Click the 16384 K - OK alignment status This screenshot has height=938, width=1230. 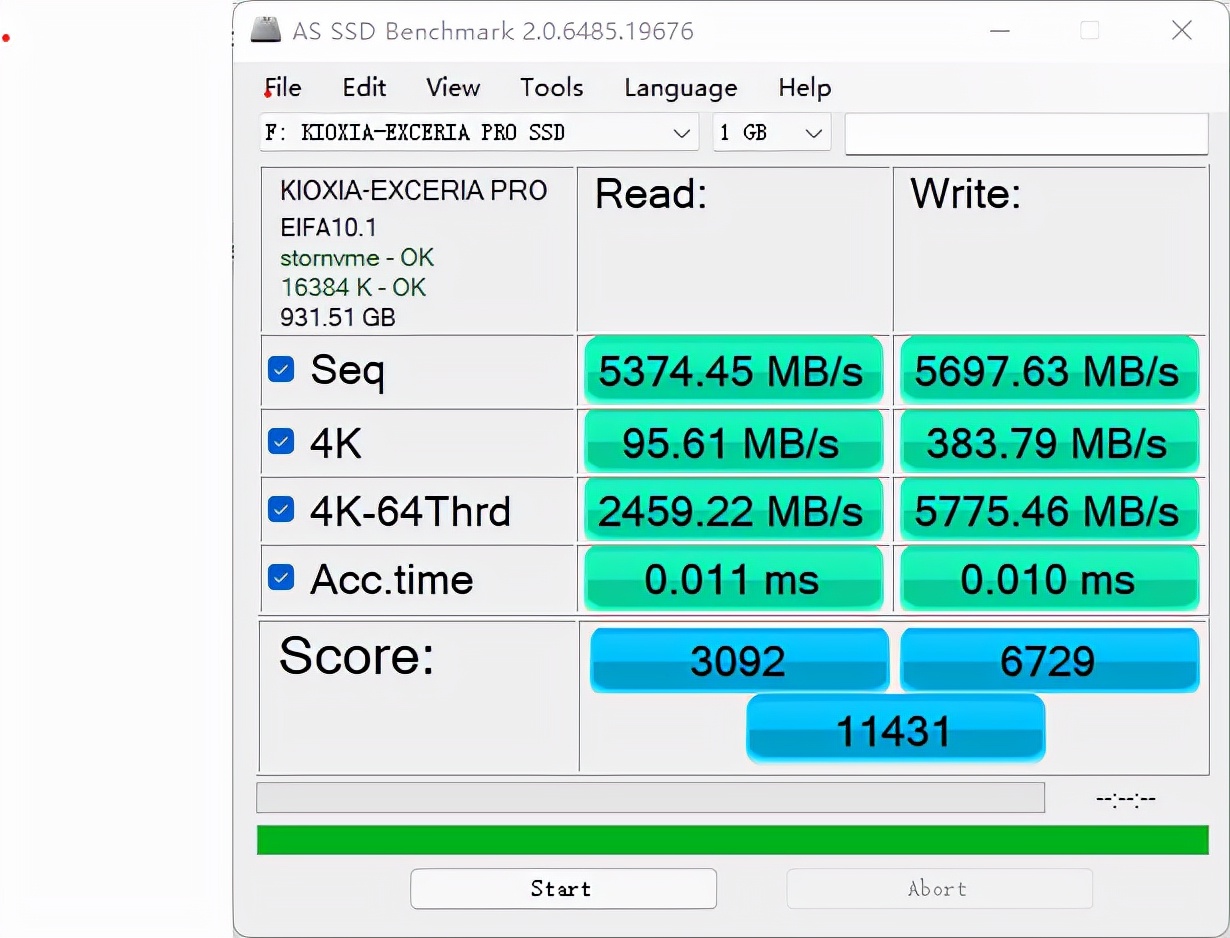(x=353, y=288)
